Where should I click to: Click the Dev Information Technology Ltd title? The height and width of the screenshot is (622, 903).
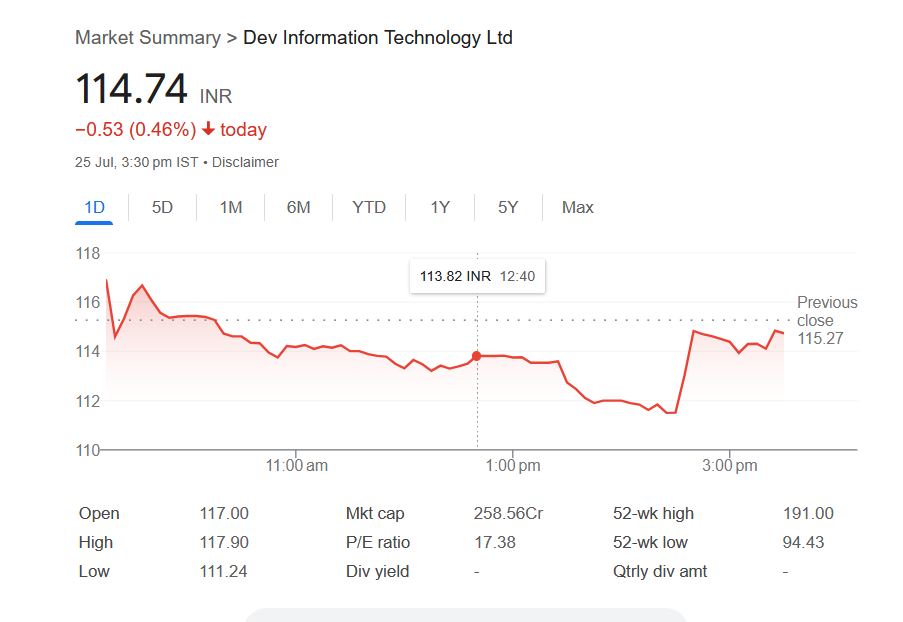point(378,38)
